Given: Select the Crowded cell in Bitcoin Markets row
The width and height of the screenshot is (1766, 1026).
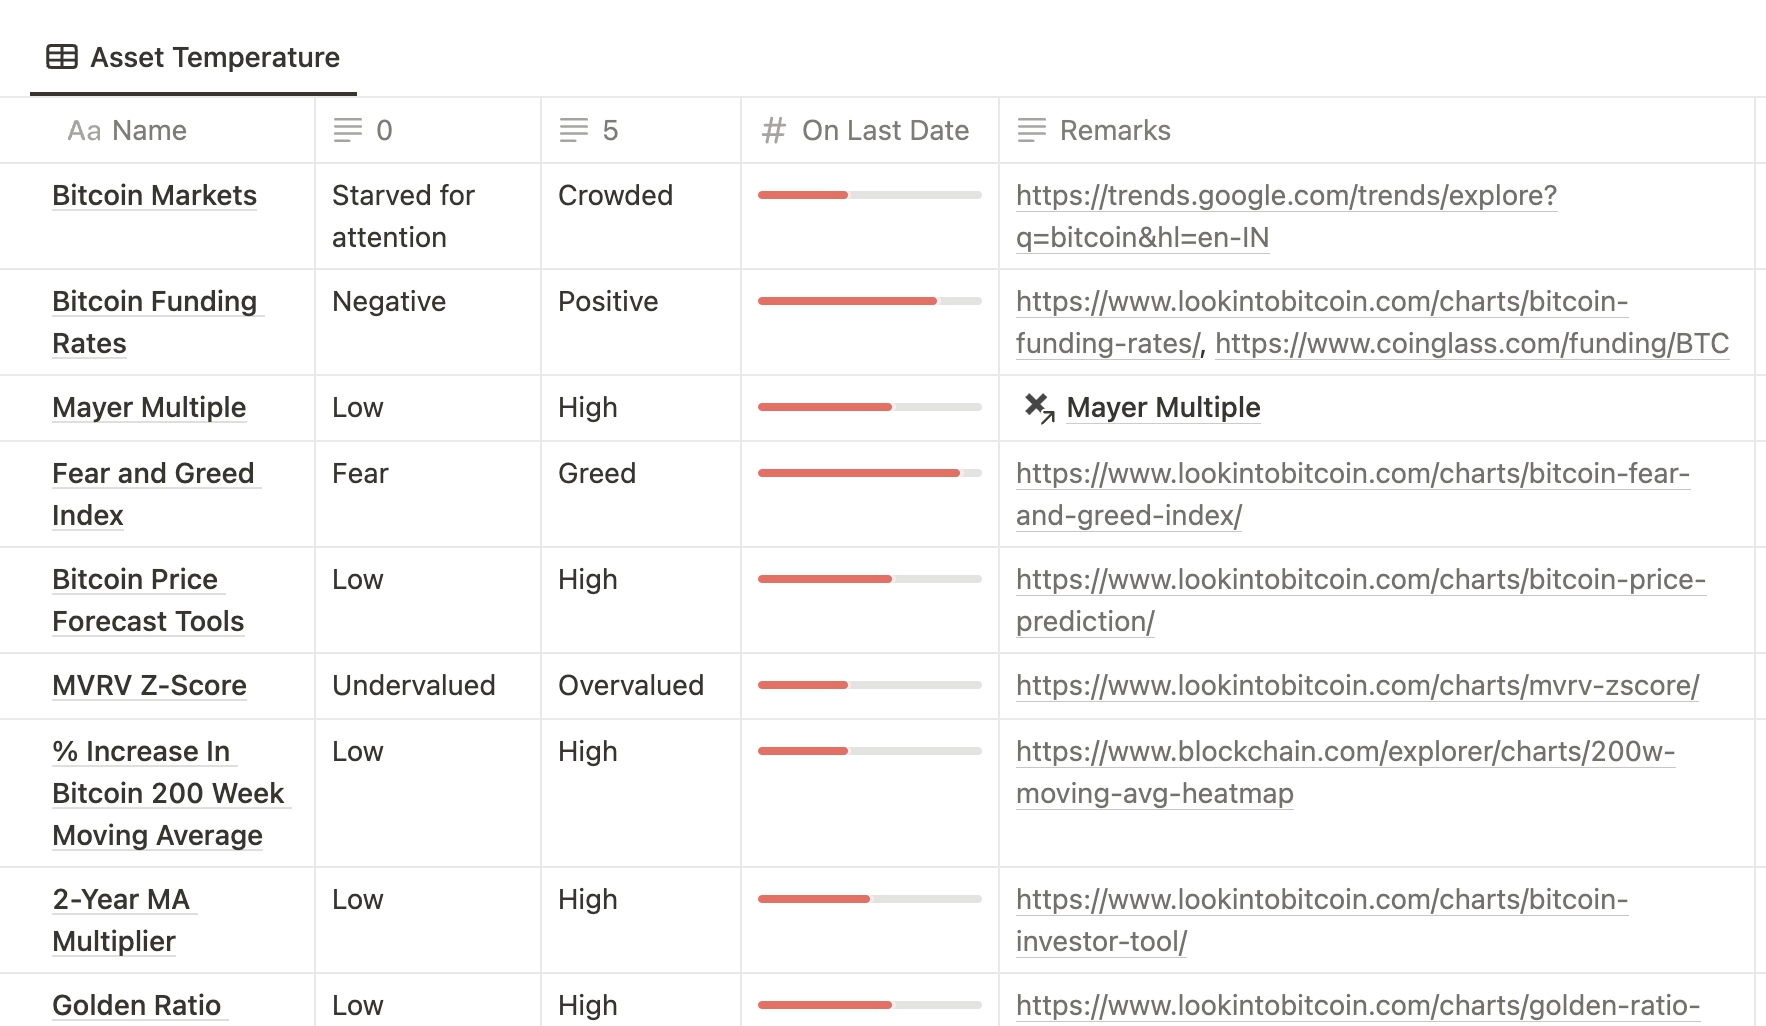Looking at the screenshot, I should pyautogui.click(x=615, y=195).
